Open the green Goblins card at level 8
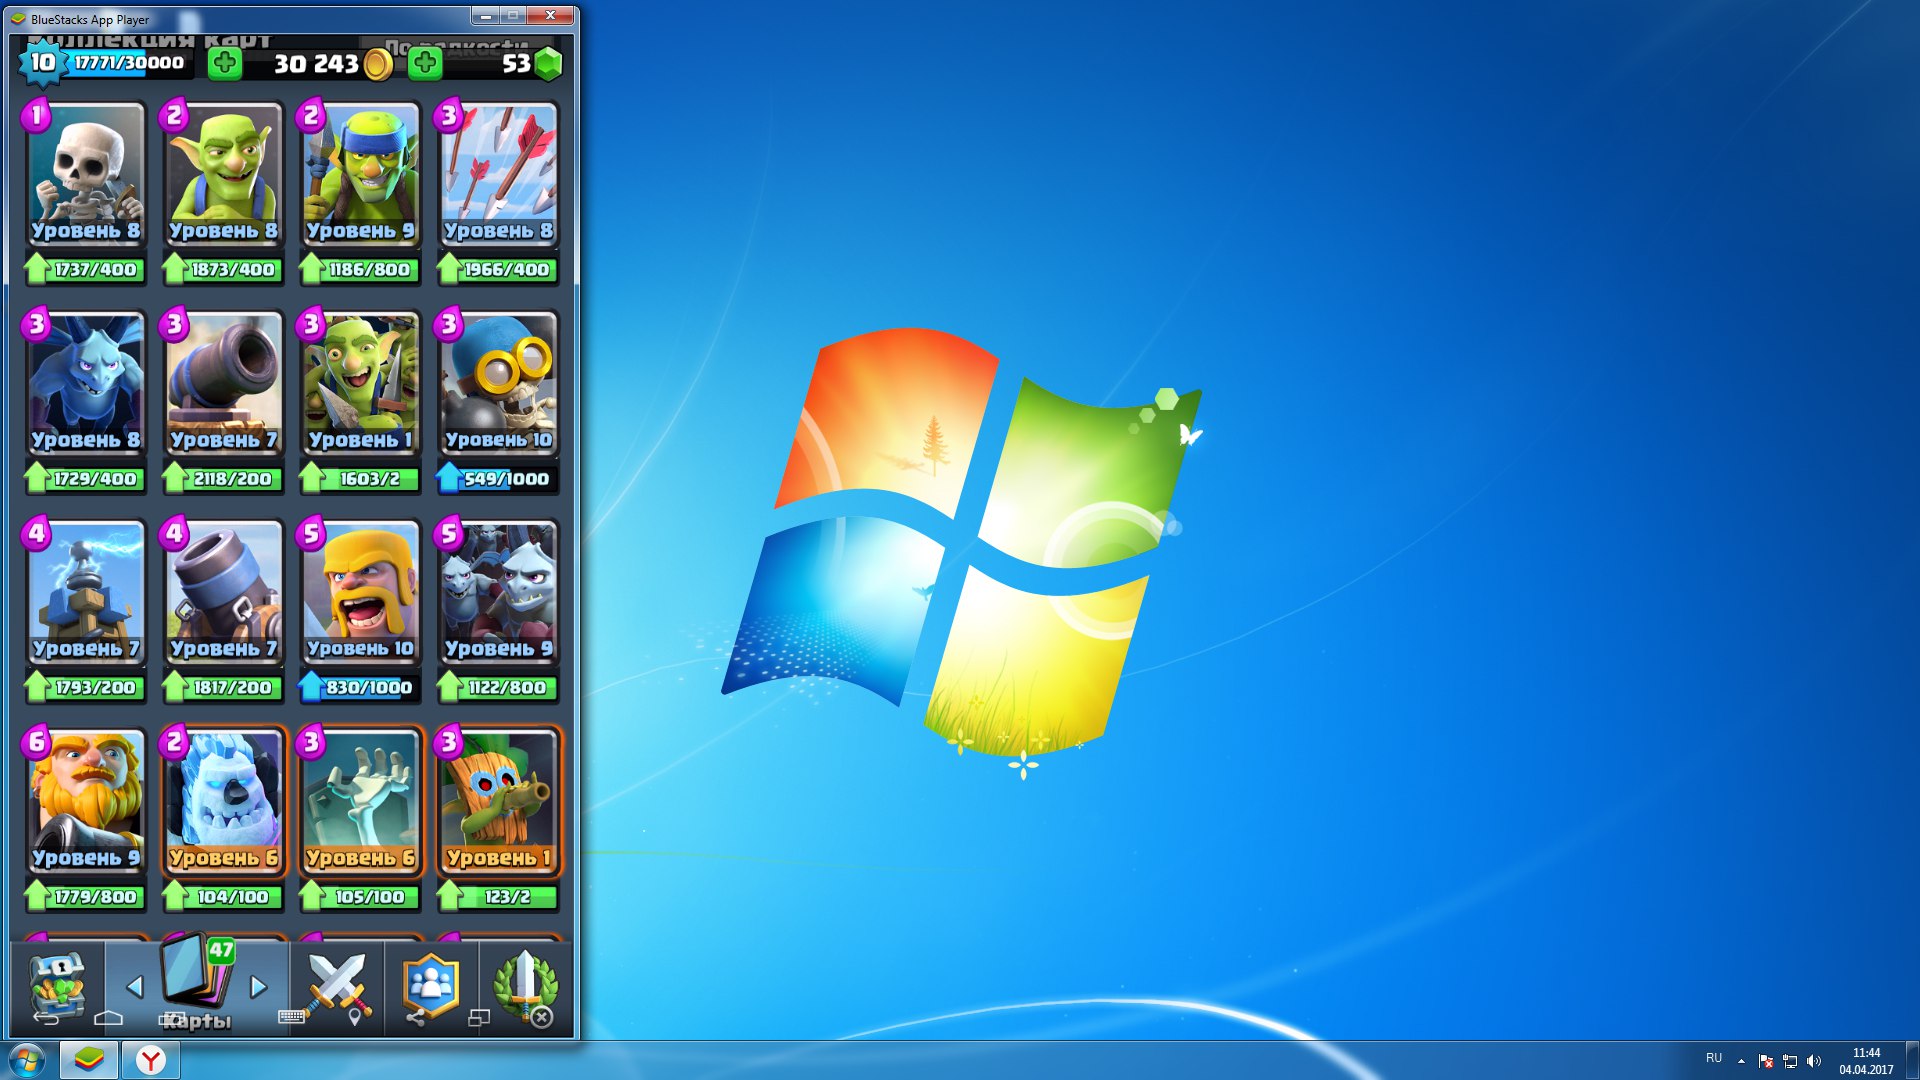 [x=223, y=175]
